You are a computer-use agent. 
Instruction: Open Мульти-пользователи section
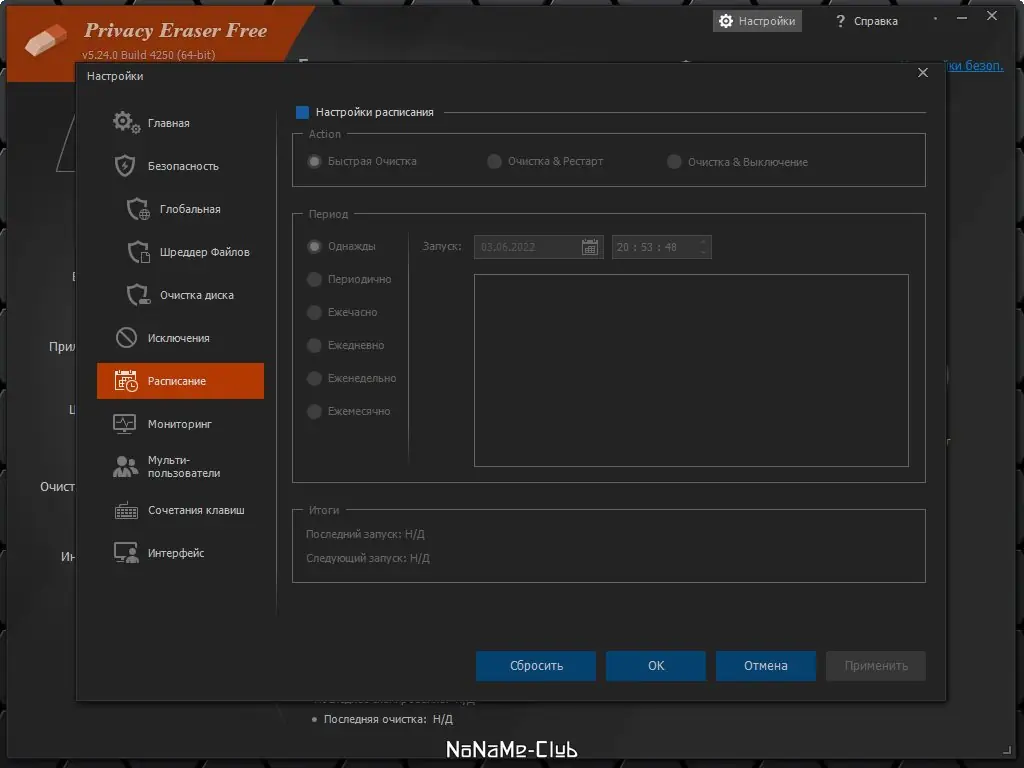(x=180, y=467)
